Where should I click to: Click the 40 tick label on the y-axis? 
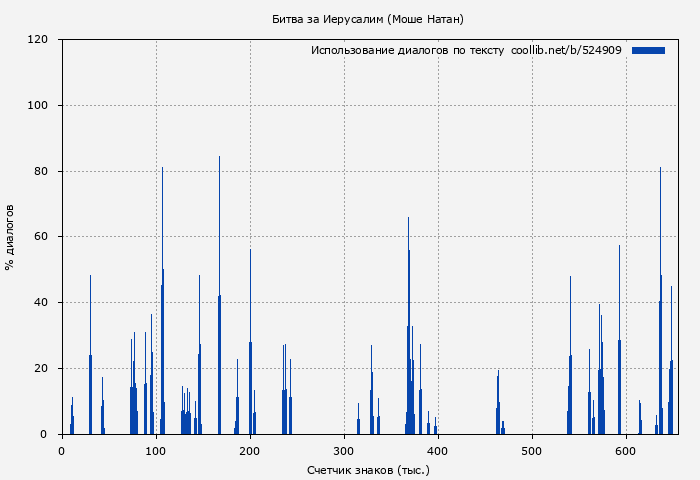[x=41, y=303]
